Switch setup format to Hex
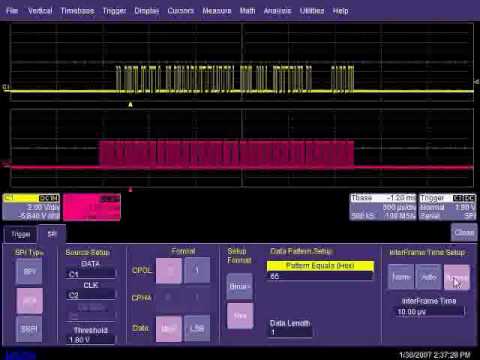480x360 pixels. pos(240,316)
